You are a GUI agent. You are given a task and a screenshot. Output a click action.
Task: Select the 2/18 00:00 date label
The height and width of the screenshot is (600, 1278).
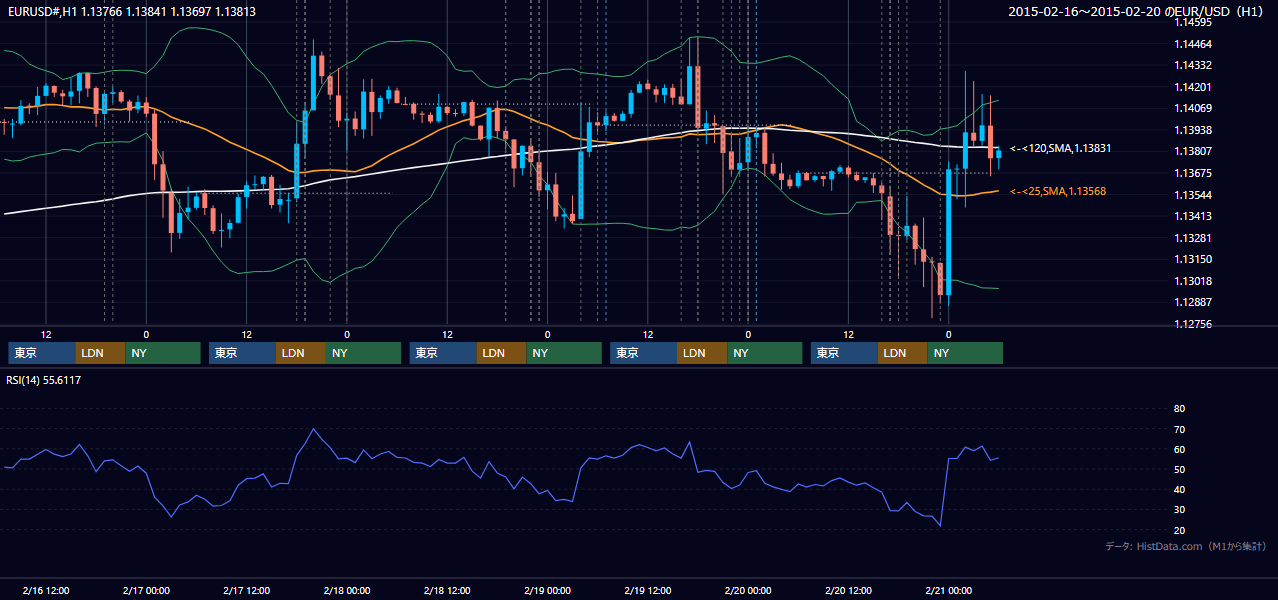[347, 590]
